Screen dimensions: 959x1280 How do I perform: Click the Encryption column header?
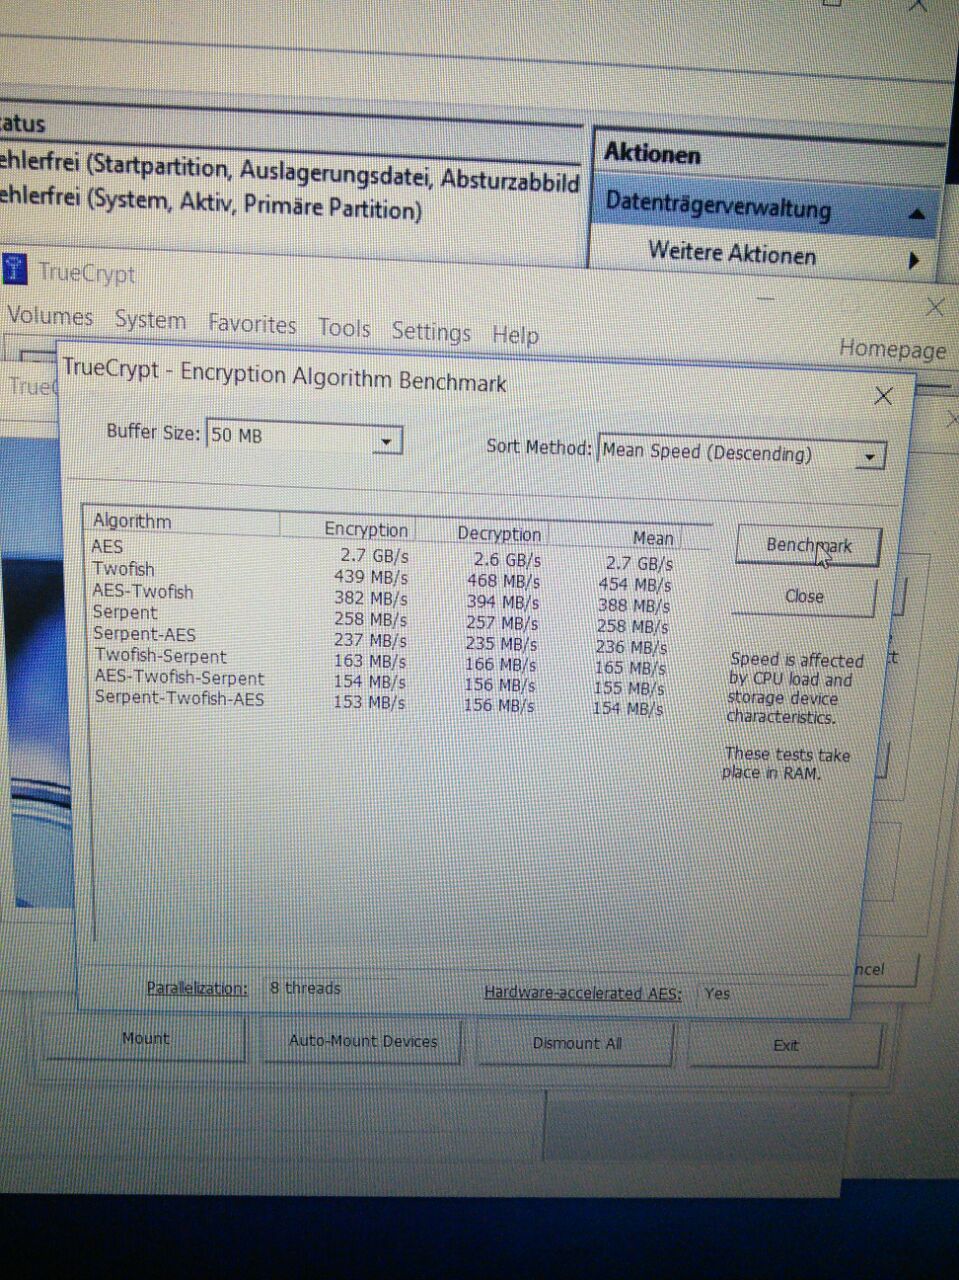tap(347, 529)
